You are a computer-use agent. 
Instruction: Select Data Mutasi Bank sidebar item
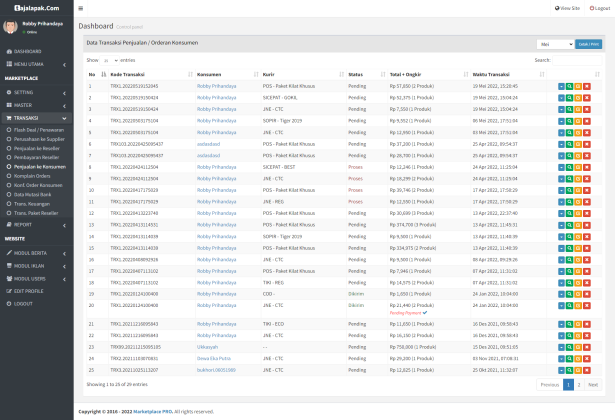point(32,193)
